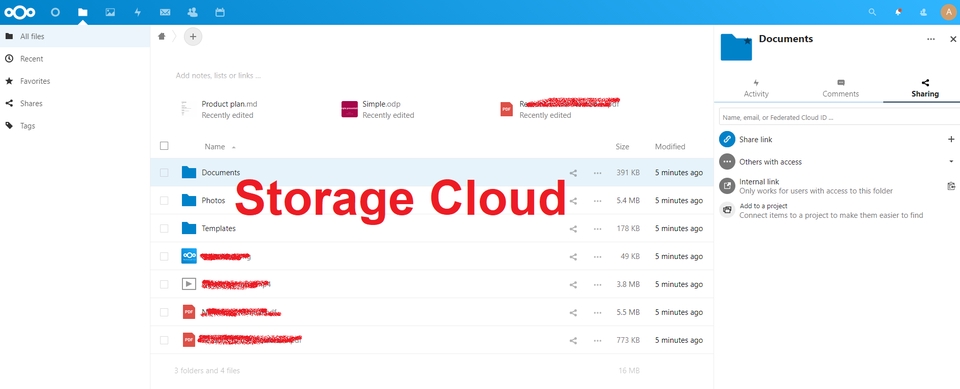
Task: Switch to the Activity tab
Action: (756, 88)
